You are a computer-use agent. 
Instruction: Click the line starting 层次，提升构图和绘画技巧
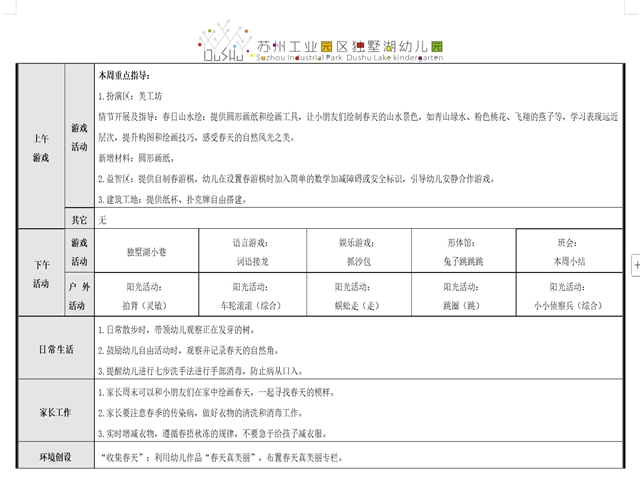tap(196, 138)
